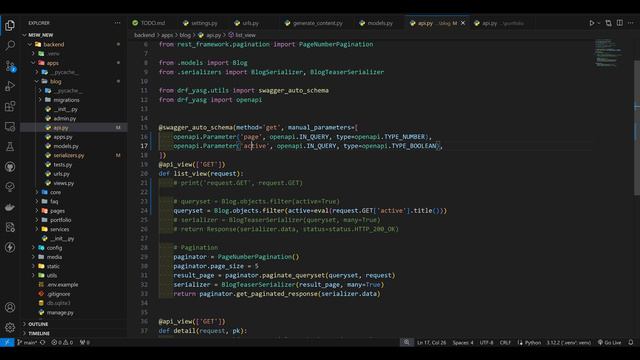The image size is (640, 360).
Task: Split the editor to the right
Action: click(x=620, y=23)
